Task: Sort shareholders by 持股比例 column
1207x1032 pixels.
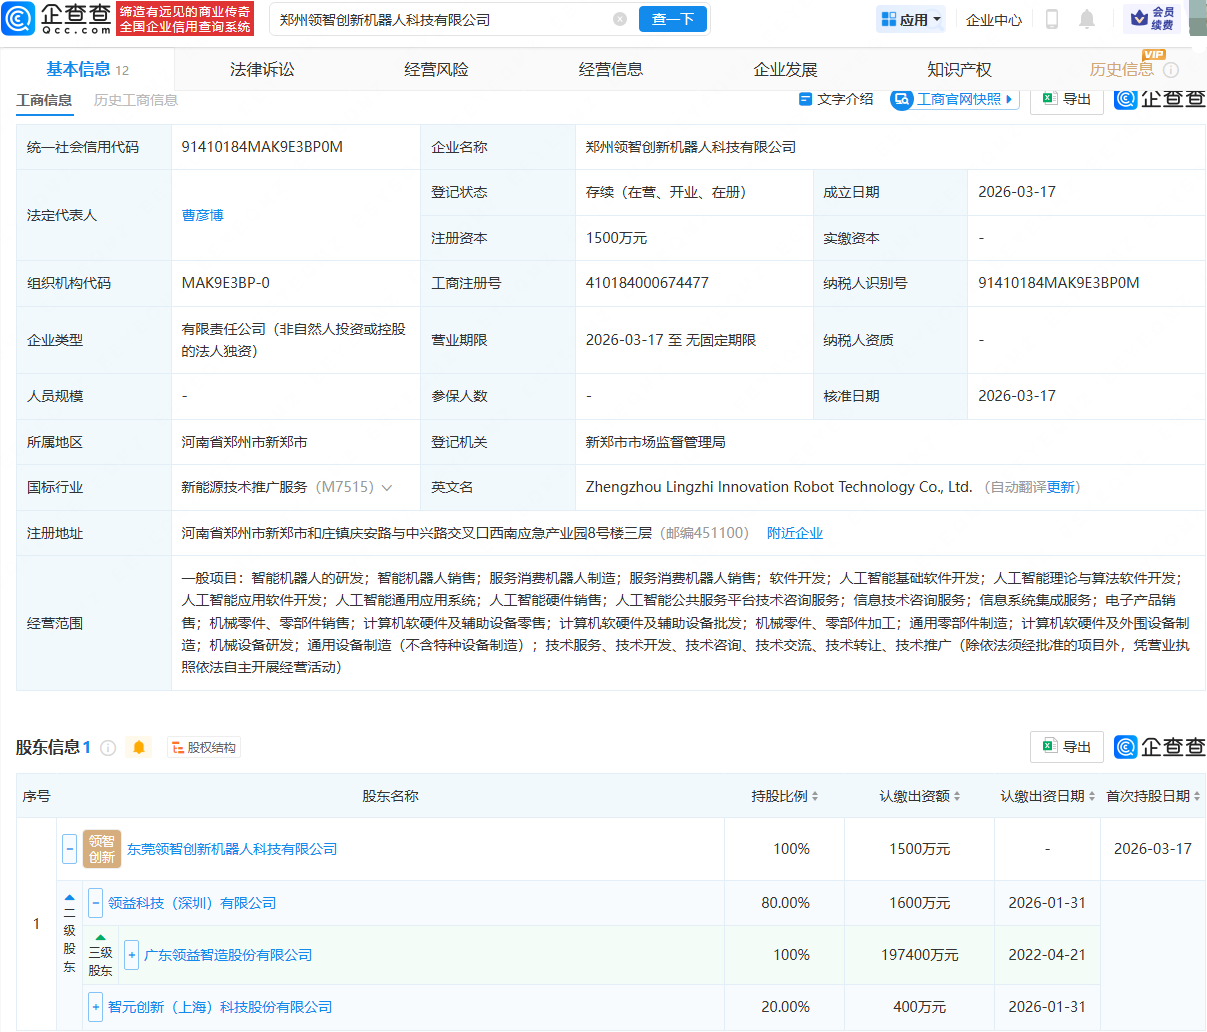Action: (x=785, y=796)
